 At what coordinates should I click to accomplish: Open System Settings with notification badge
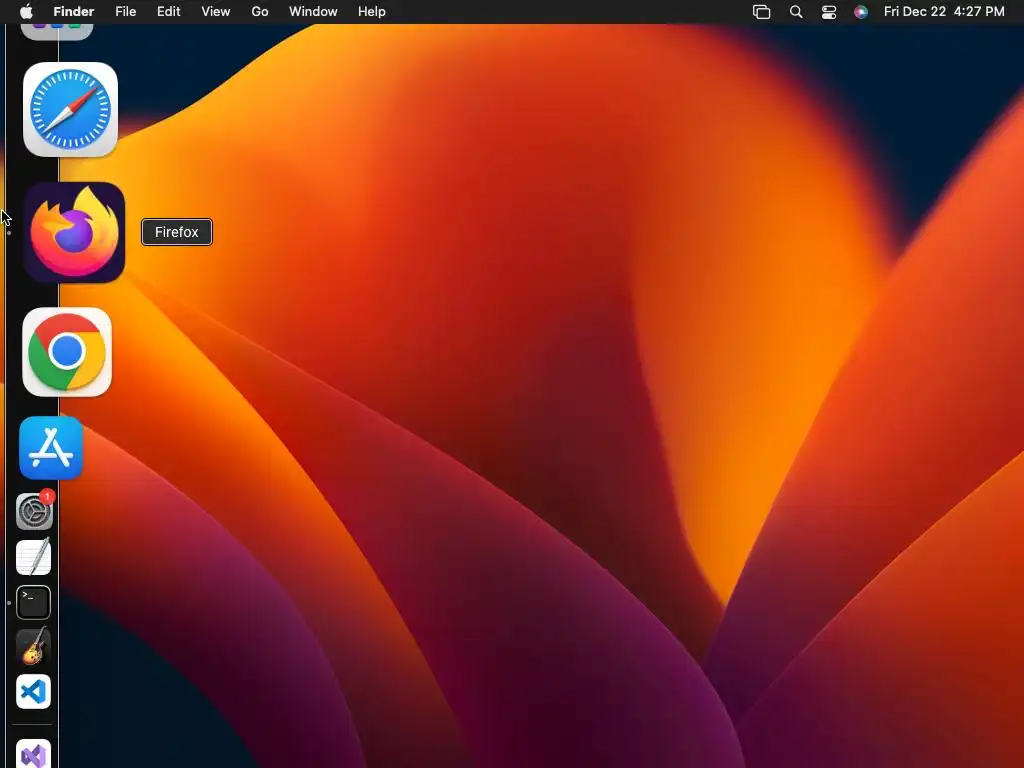(x=34, y=511)
